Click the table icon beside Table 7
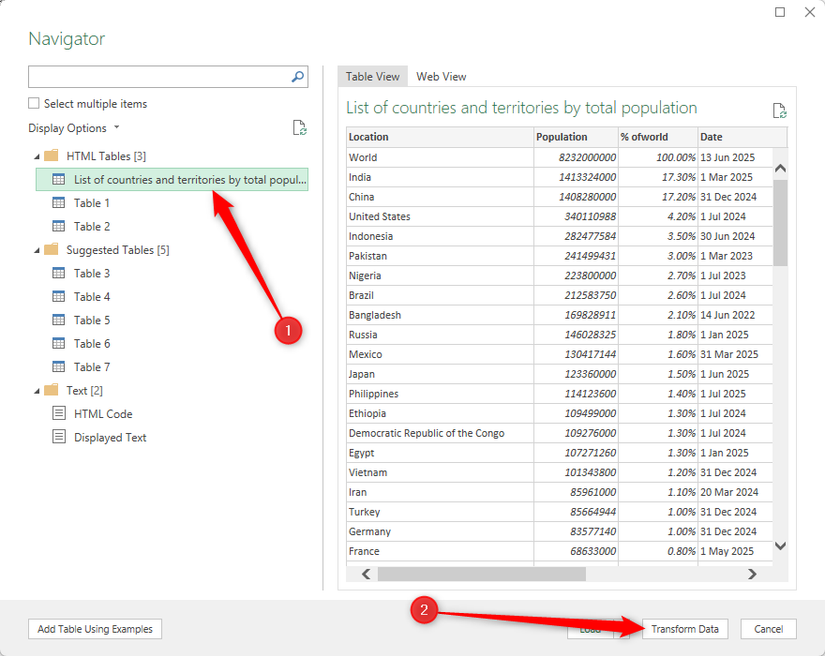825x656 pixels. pos(58,366)
